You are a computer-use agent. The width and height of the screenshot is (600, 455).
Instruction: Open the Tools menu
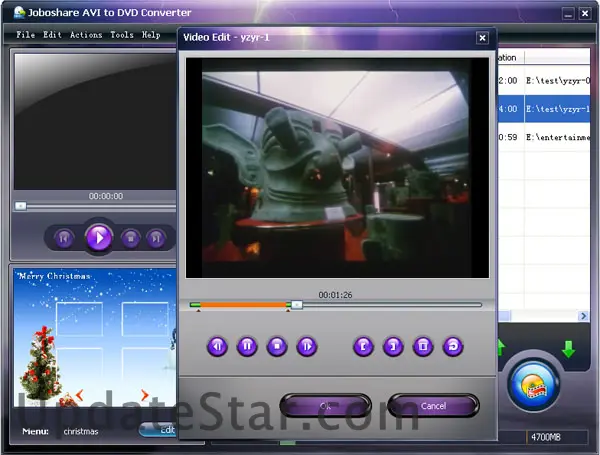coord(121,34)
